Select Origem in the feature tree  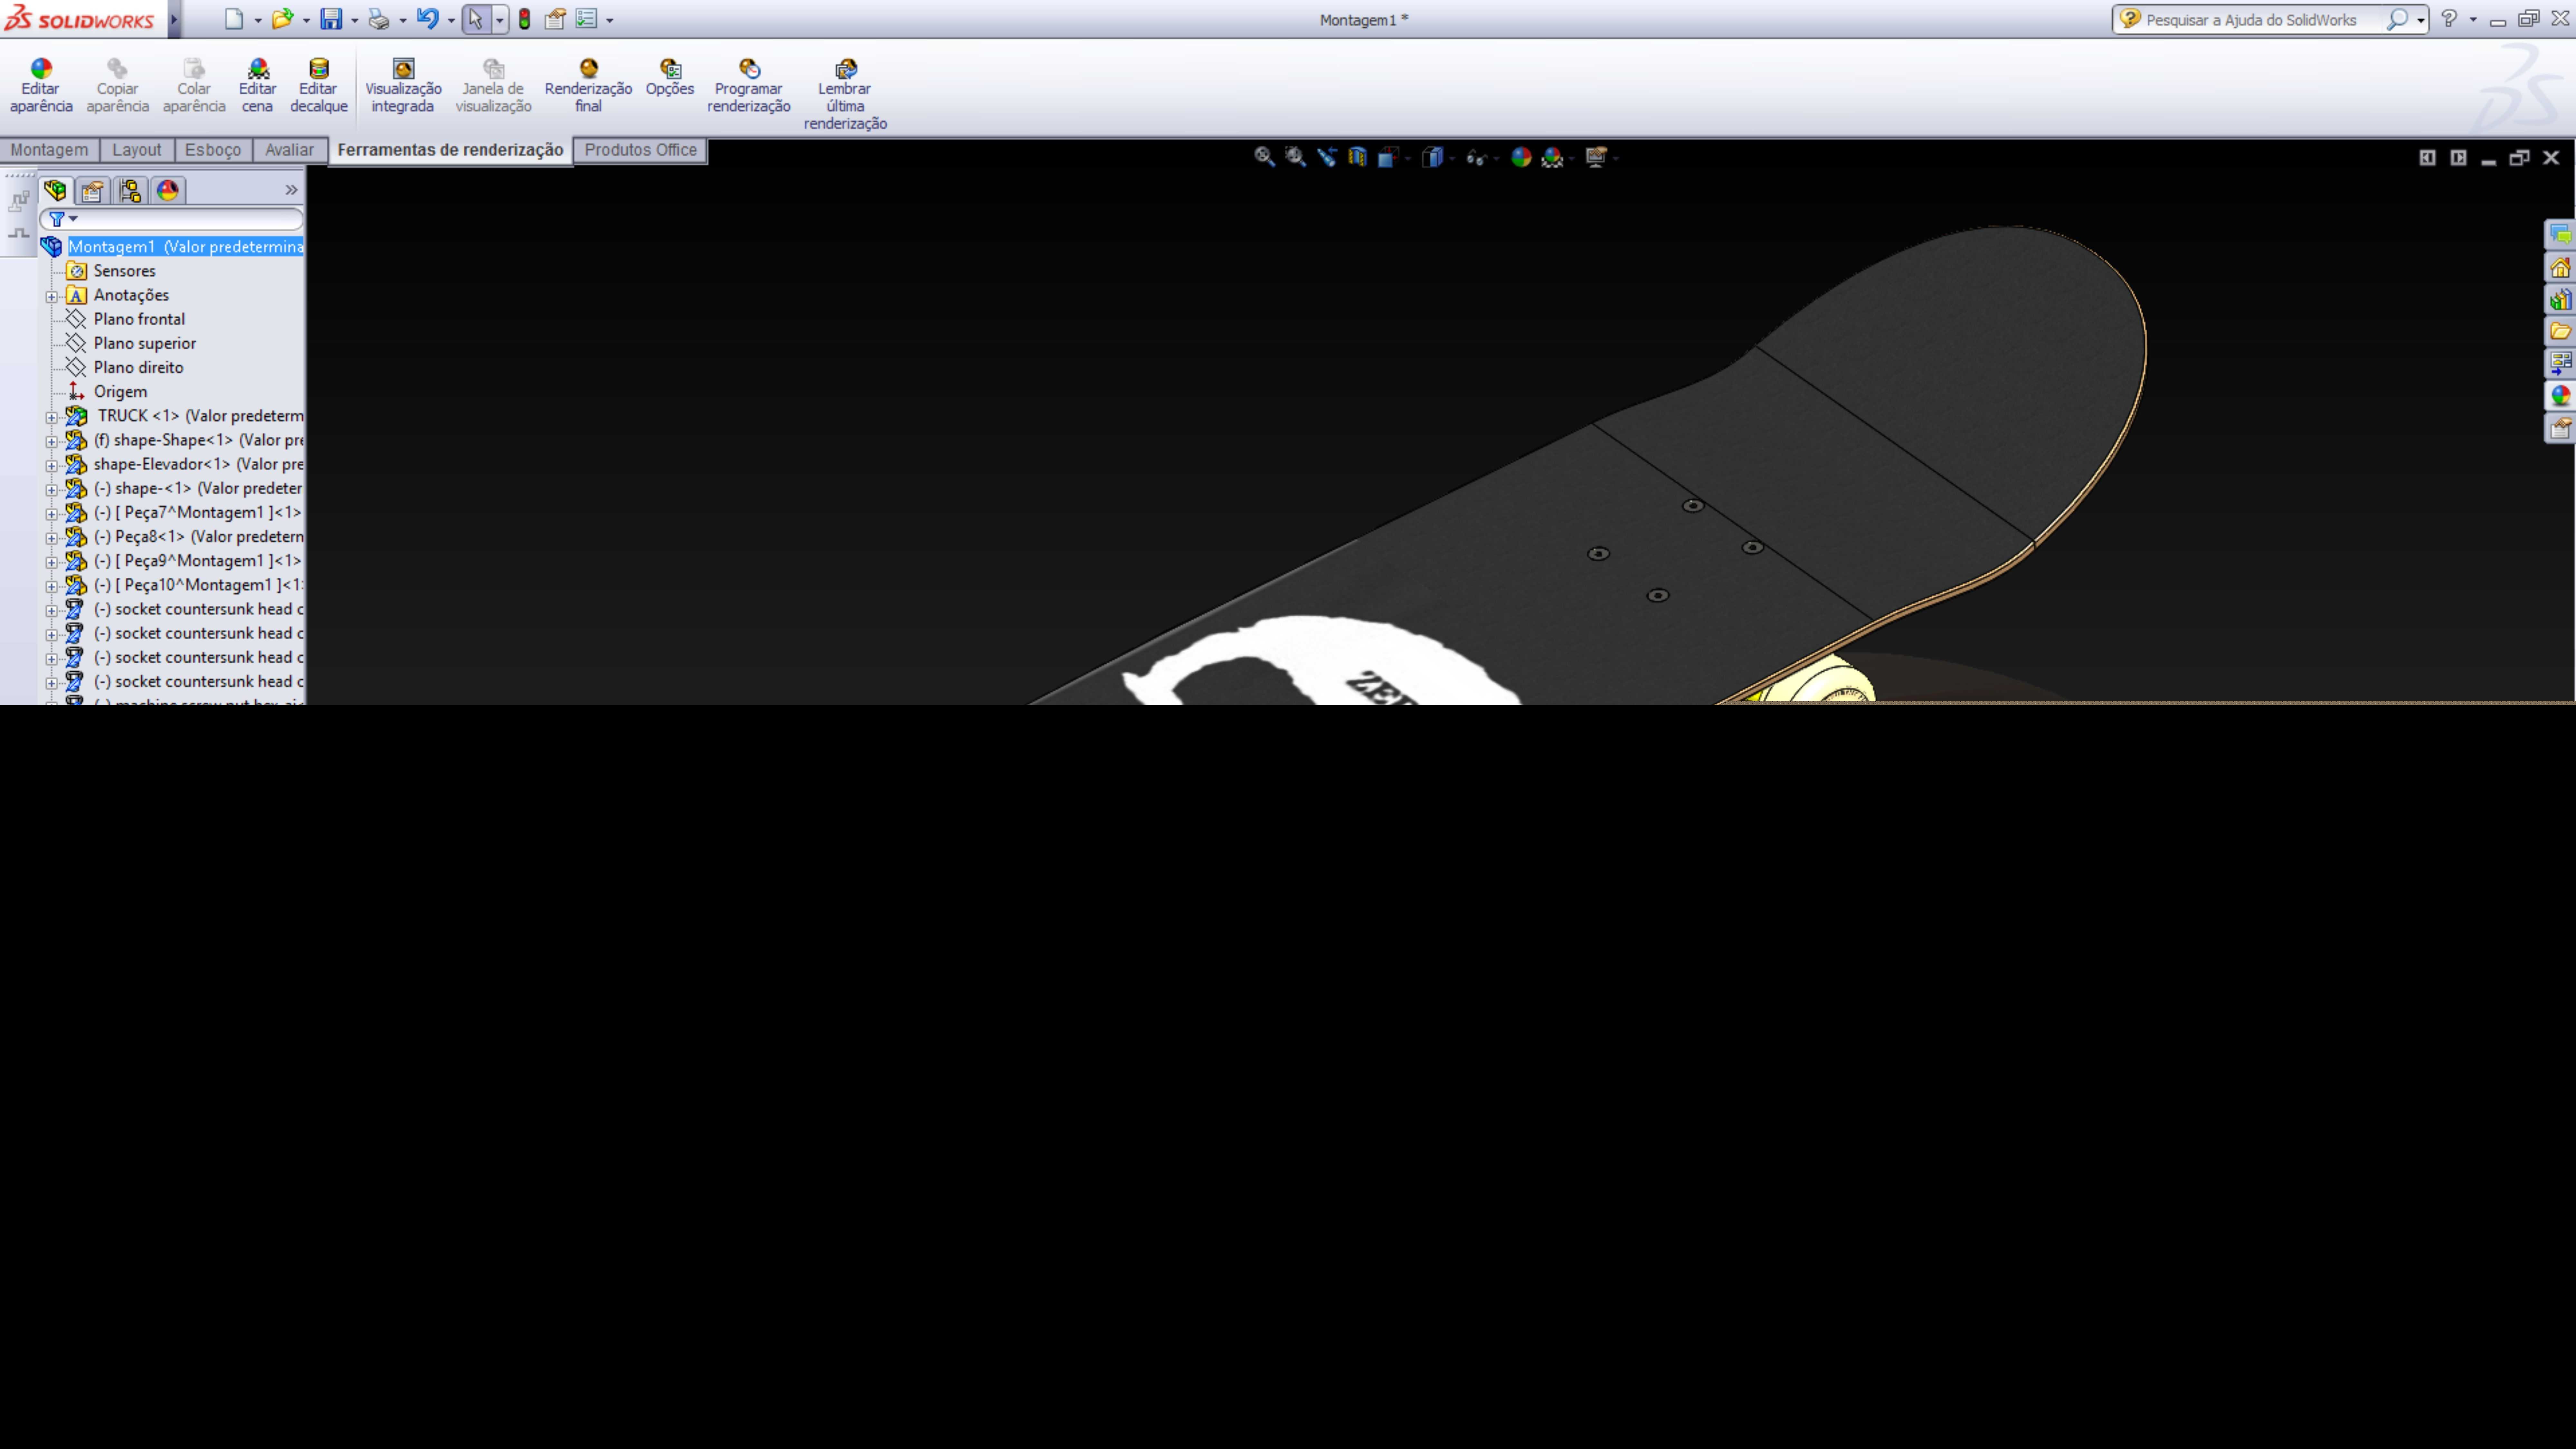coord(120,392)
